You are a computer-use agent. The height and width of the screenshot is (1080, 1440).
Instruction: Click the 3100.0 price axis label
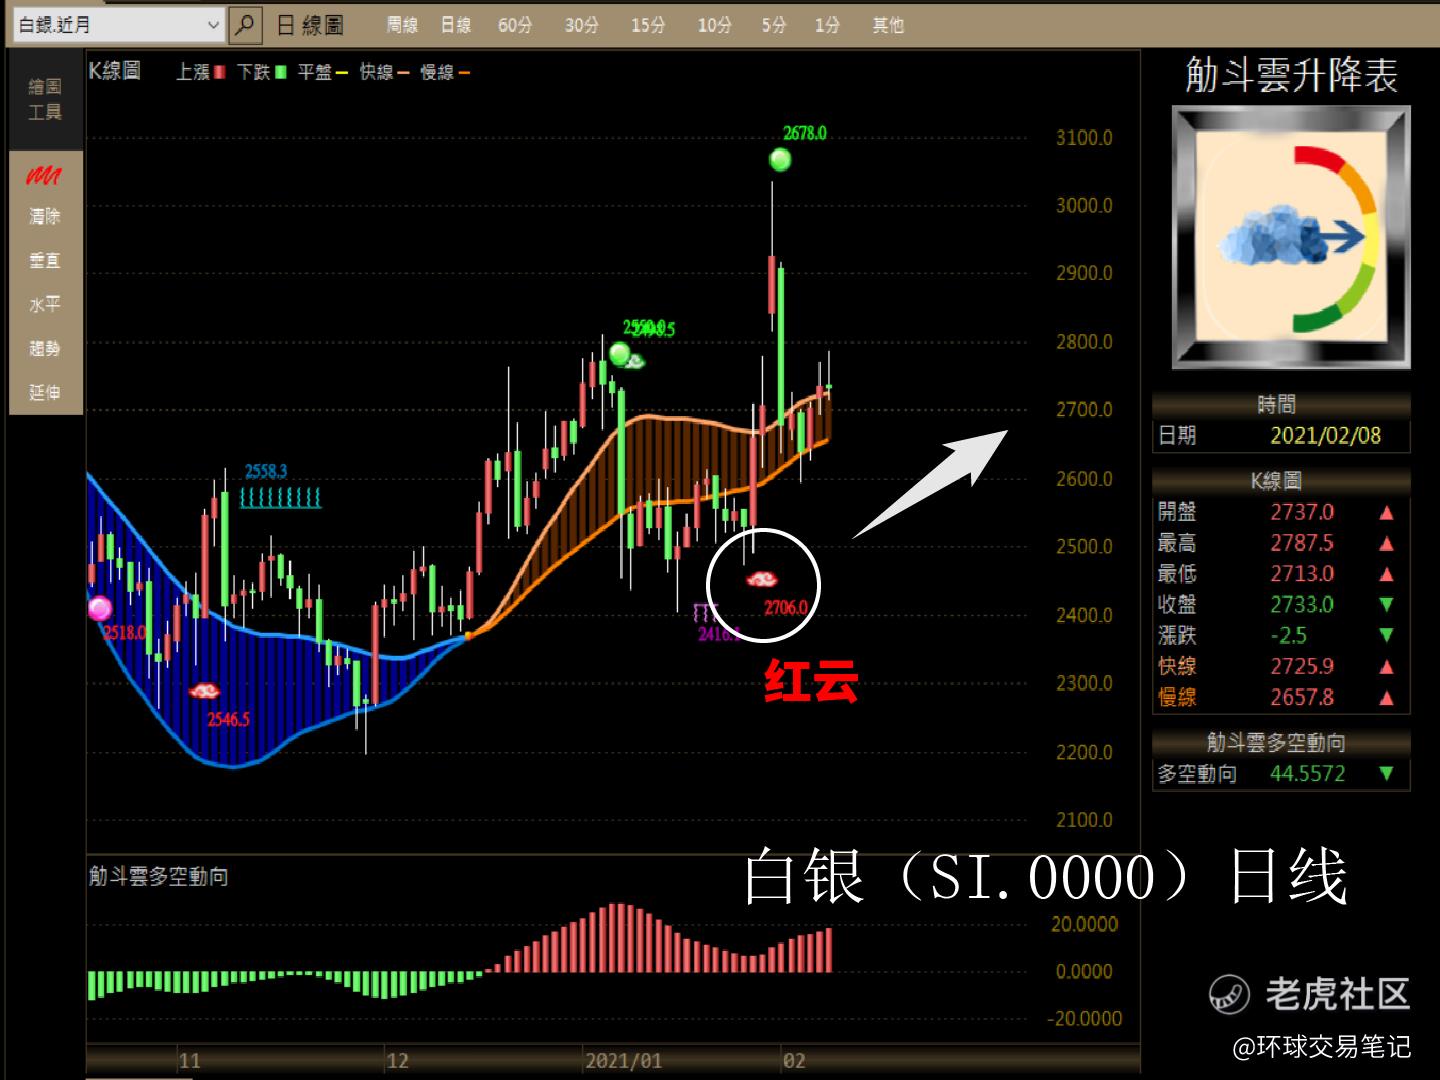1084,138
